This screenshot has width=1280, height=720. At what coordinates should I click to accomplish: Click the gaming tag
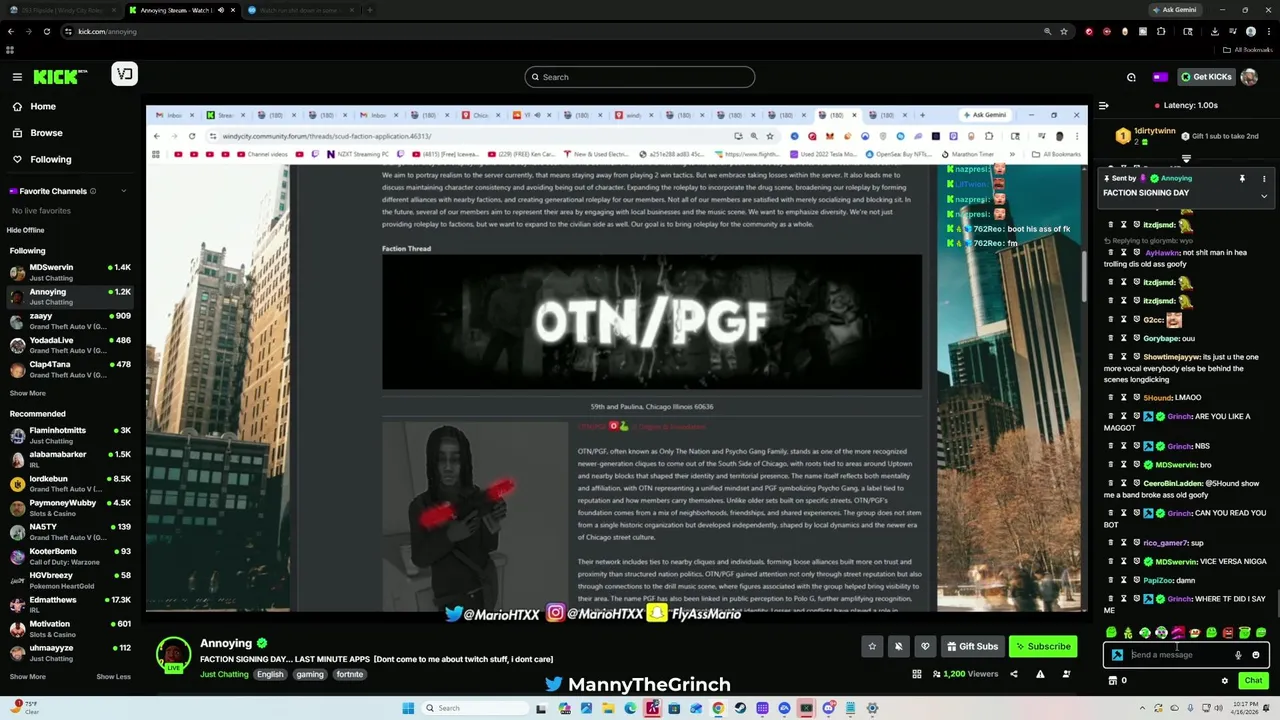coord(310,674)
